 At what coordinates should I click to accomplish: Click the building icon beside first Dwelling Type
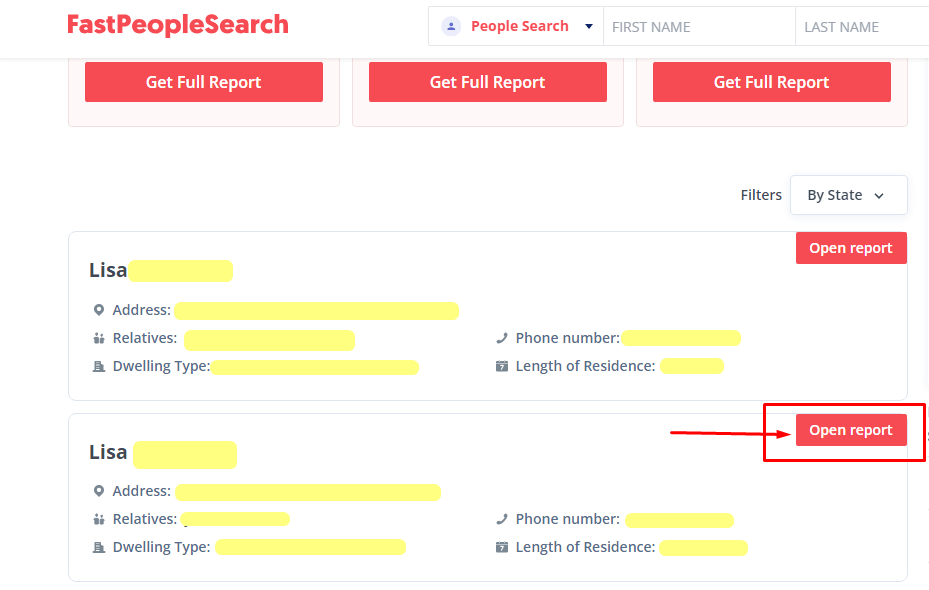point(99,367)
